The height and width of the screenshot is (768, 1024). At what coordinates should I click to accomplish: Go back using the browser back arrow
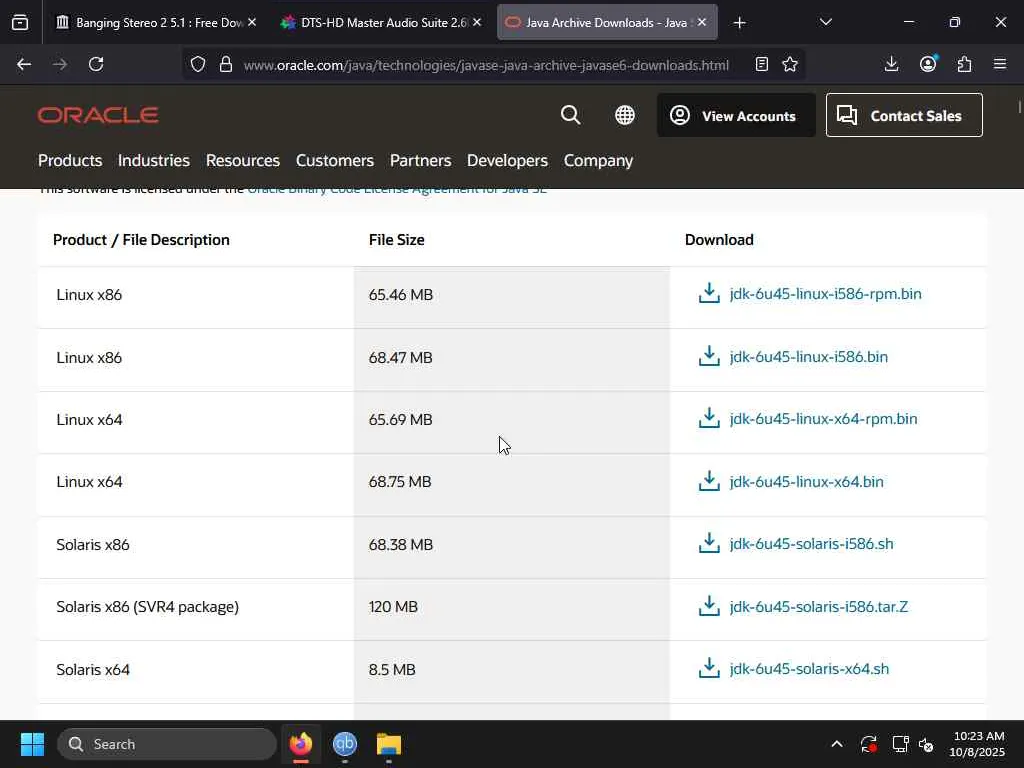click(x=24, y=64)
